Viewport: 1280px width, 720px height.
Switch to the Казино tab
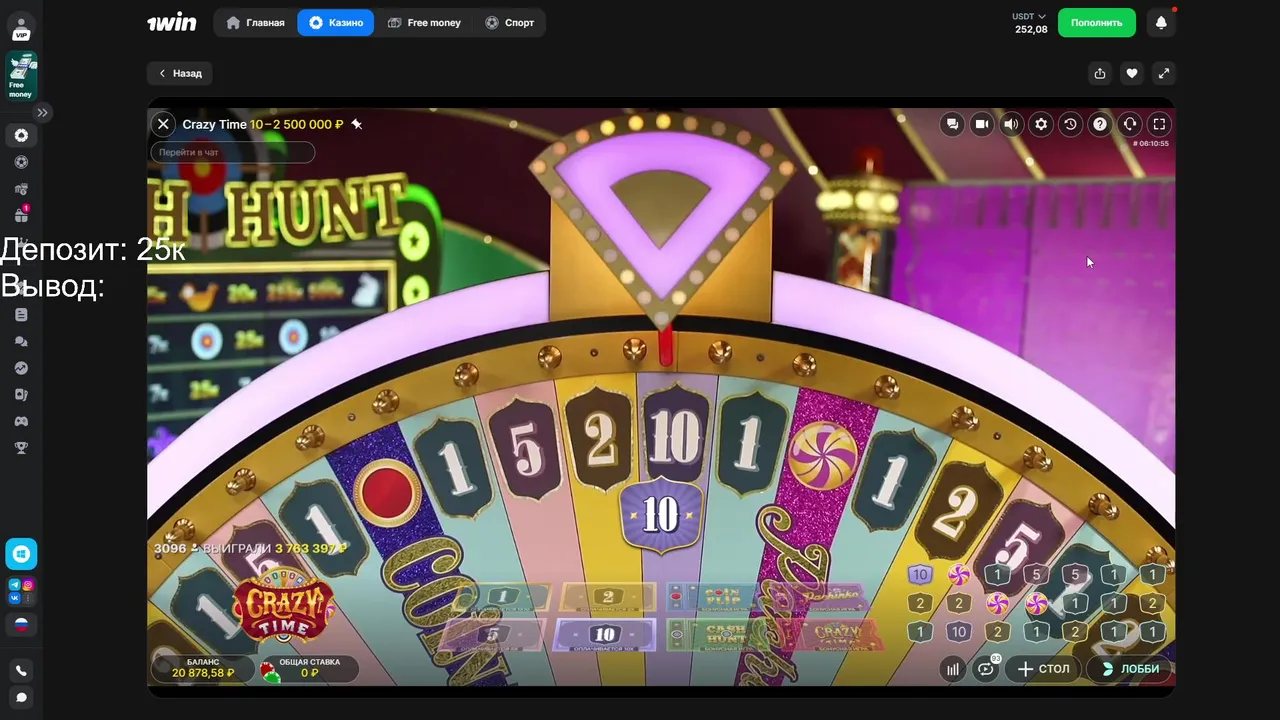click(336, 22)
